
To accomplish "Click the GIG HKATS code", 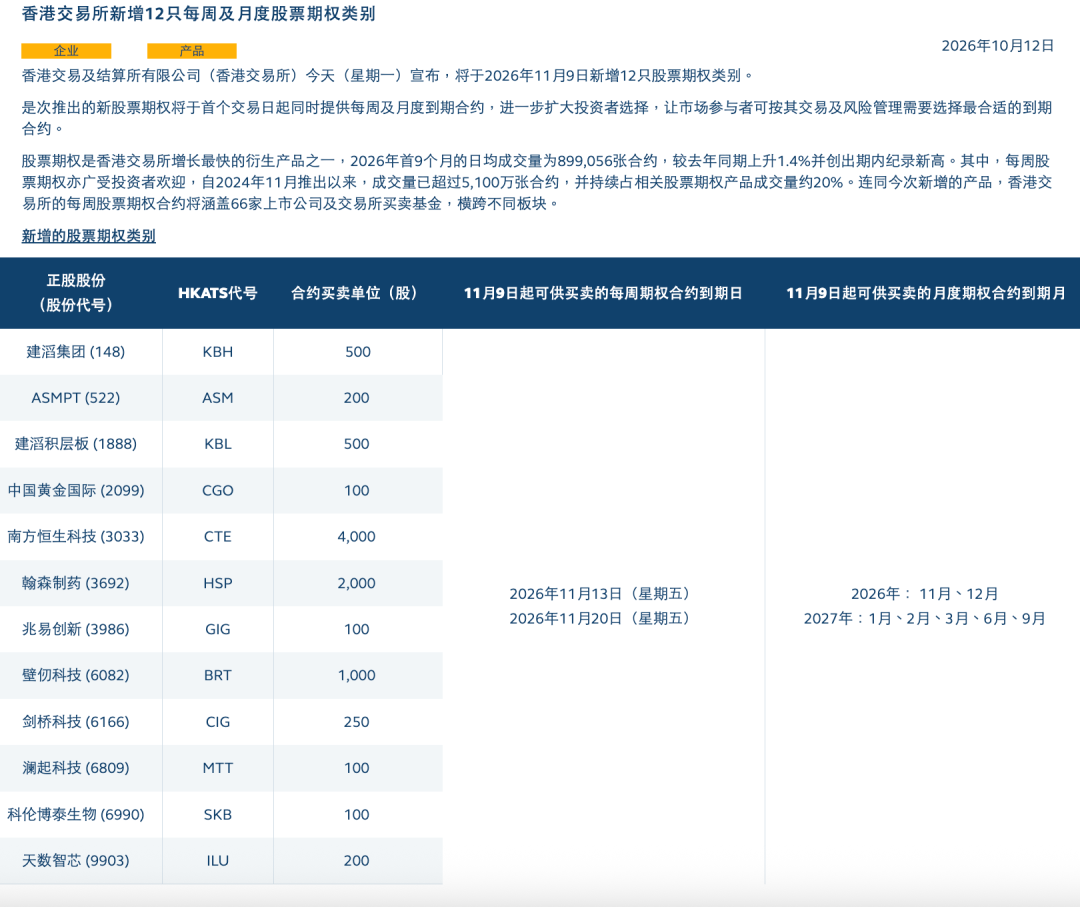I will [x=218, y=629].
